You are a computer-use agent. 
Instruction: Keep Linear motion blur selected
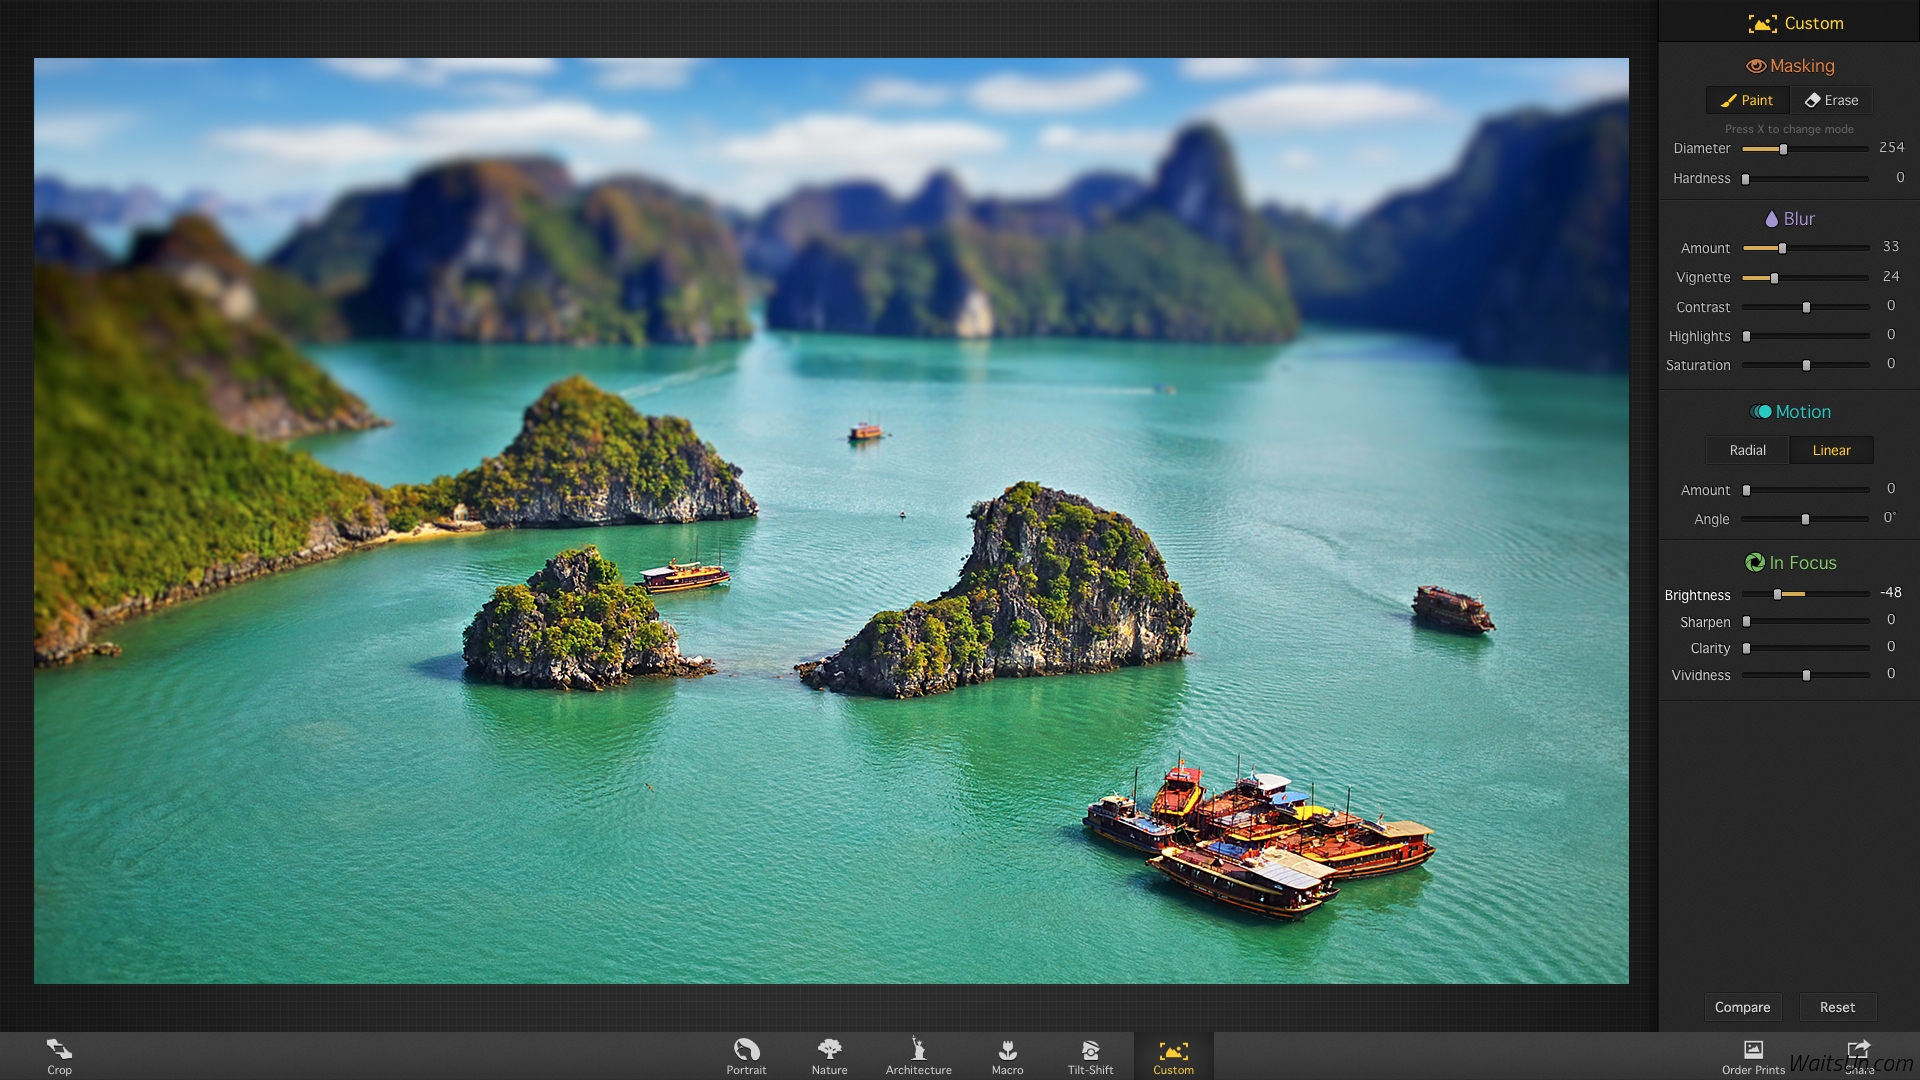point(1832,450)
